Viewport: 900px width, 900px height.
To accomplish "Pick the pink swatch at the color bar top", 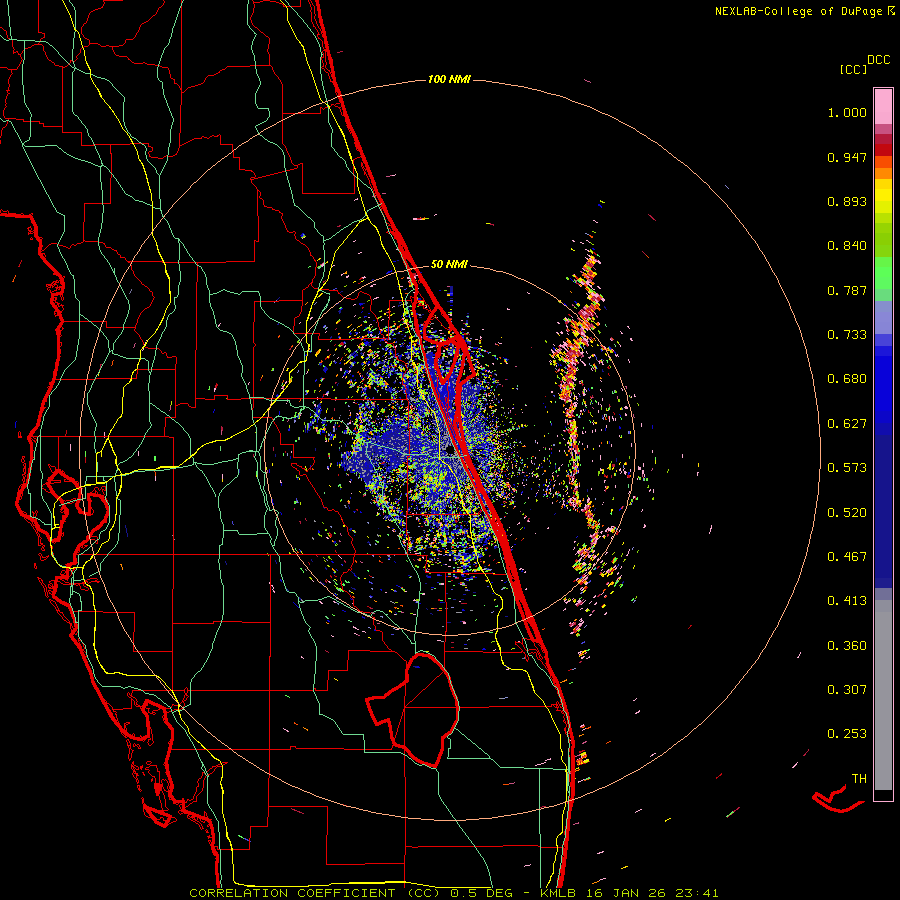I will [x=883, y=106].
